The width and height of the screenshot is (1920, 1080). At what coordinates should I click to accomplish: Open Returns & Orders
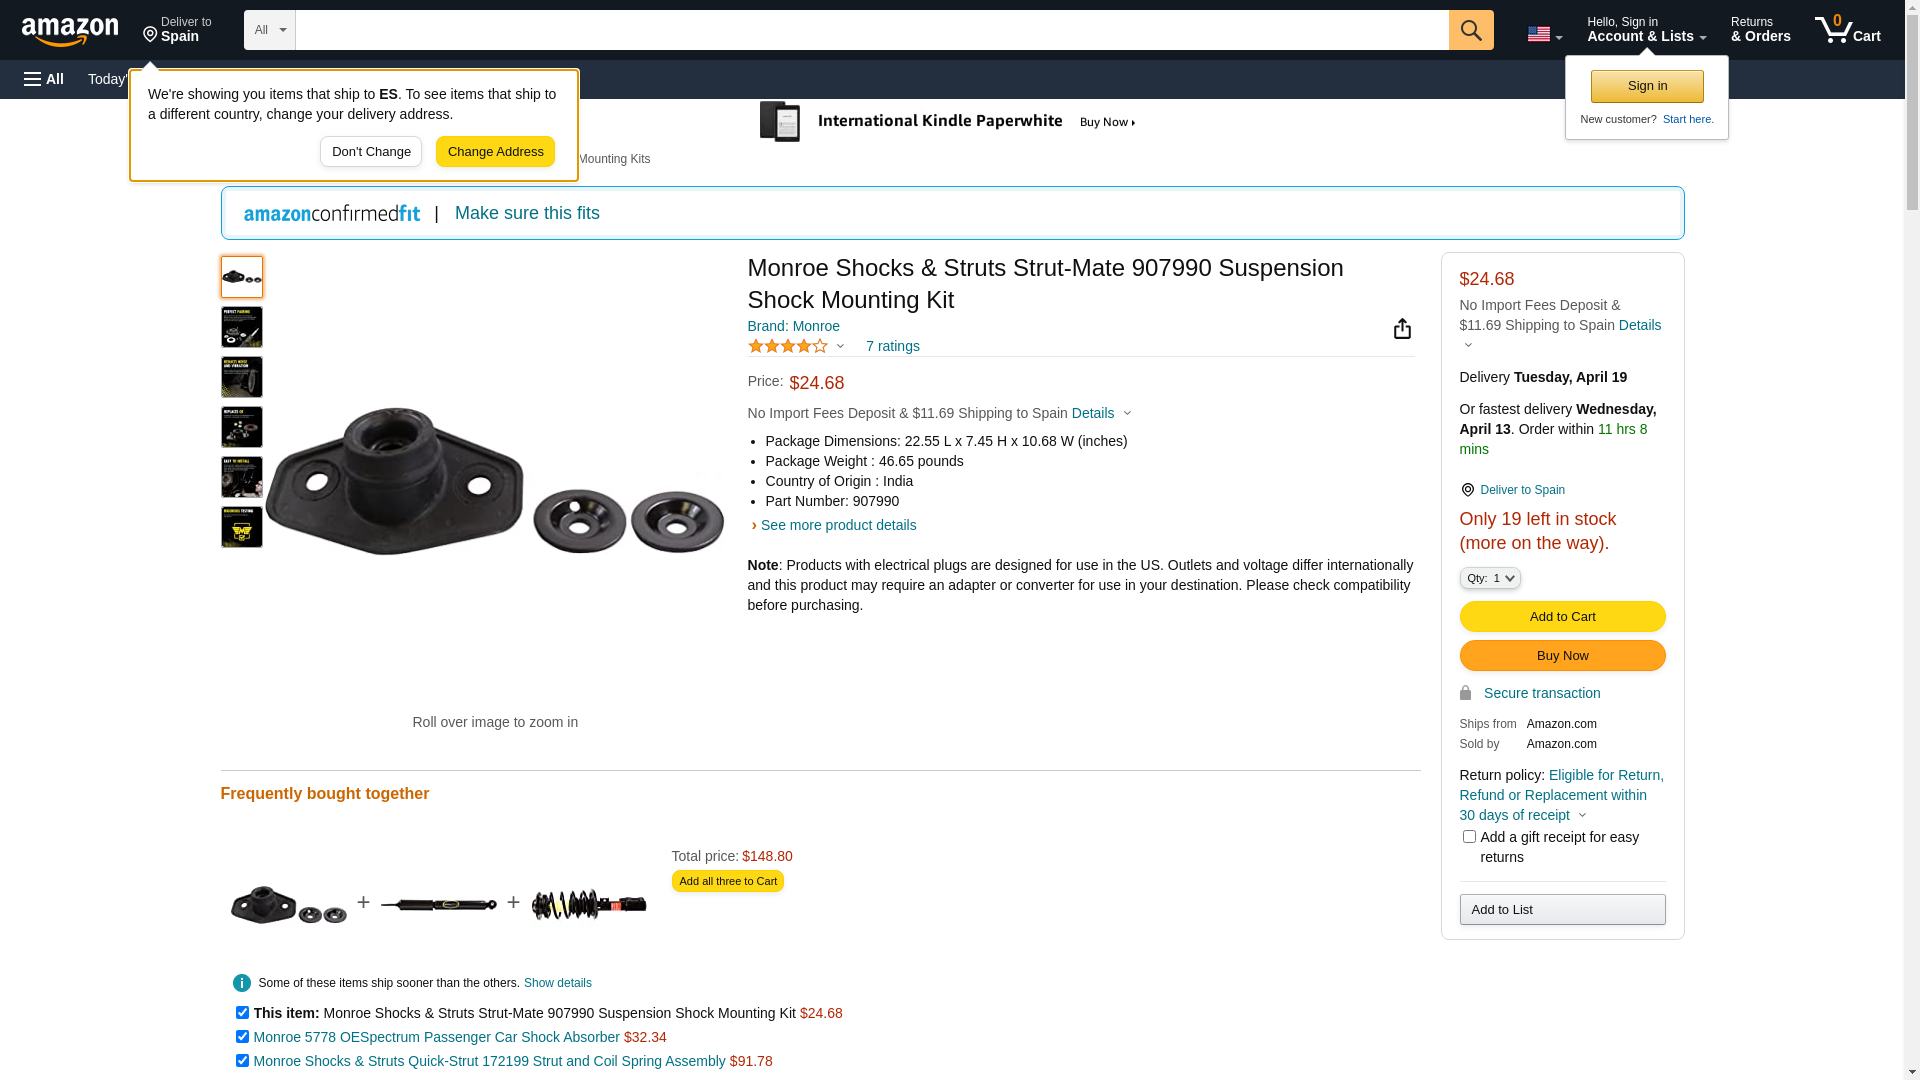tap(1760, 30)
